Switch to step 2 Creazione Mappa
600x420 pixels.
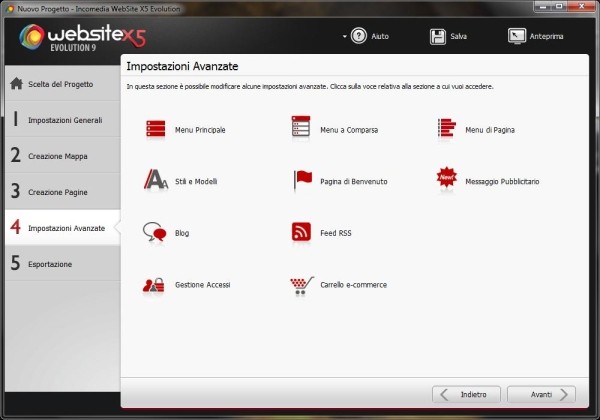[x=60, y=156]
